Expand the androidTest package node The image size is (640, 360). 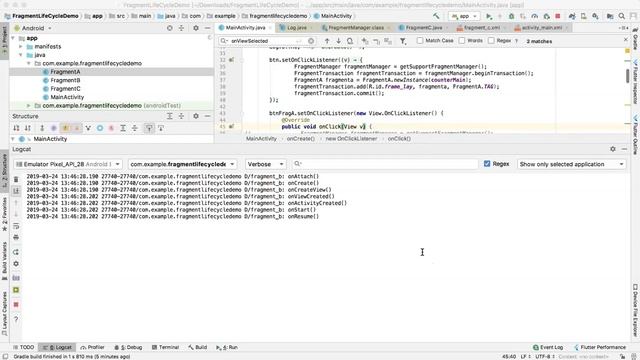(29, 105)
